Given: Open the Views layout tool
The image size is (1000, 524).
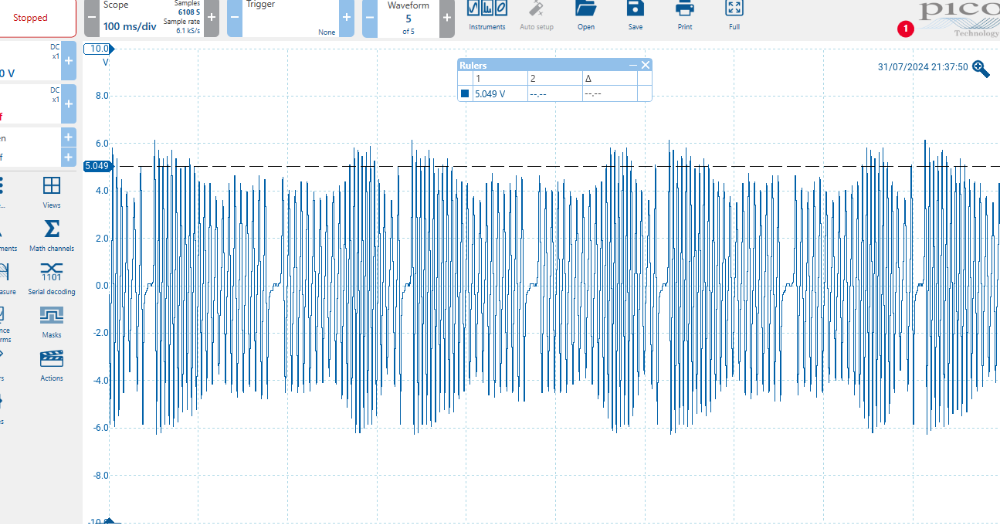Looking at the screenshot, I should 52,189.
